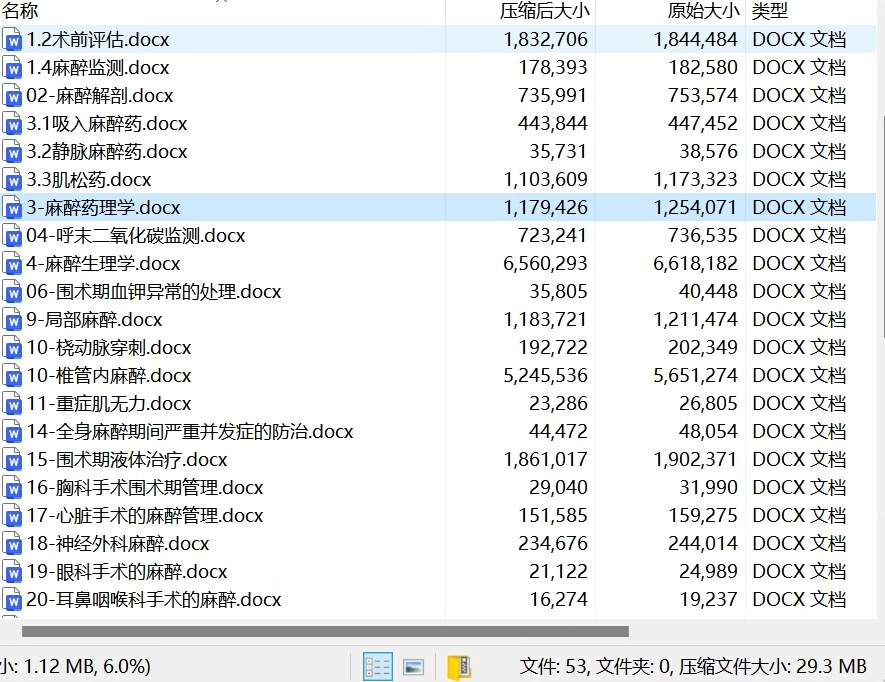Click Word icon of 14-全身麻醉期间严重并发症的防治.docx
This screenshot has height=682, width=885.
(12, 431)
